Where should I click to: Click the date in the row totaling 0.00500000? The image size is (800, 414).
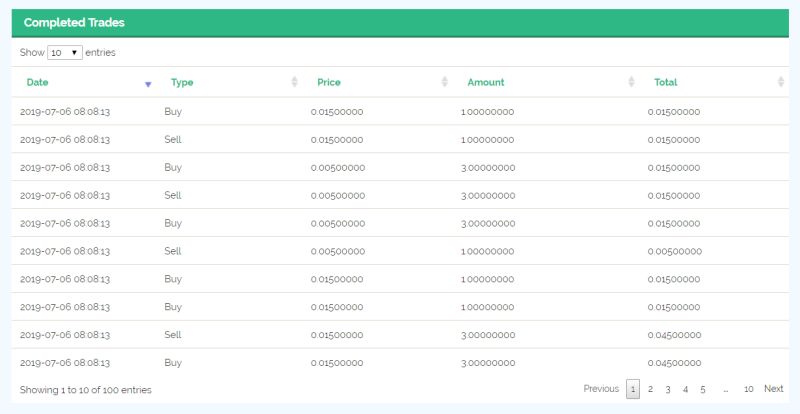click(65, 251)
